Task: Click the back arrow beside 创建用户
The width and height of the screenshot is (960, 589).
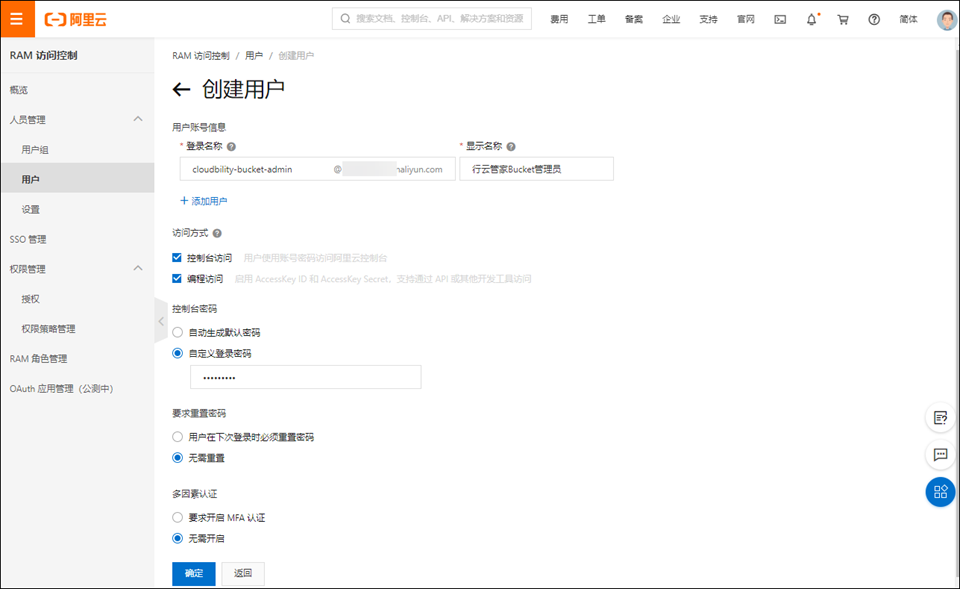Action: (181, 90)
